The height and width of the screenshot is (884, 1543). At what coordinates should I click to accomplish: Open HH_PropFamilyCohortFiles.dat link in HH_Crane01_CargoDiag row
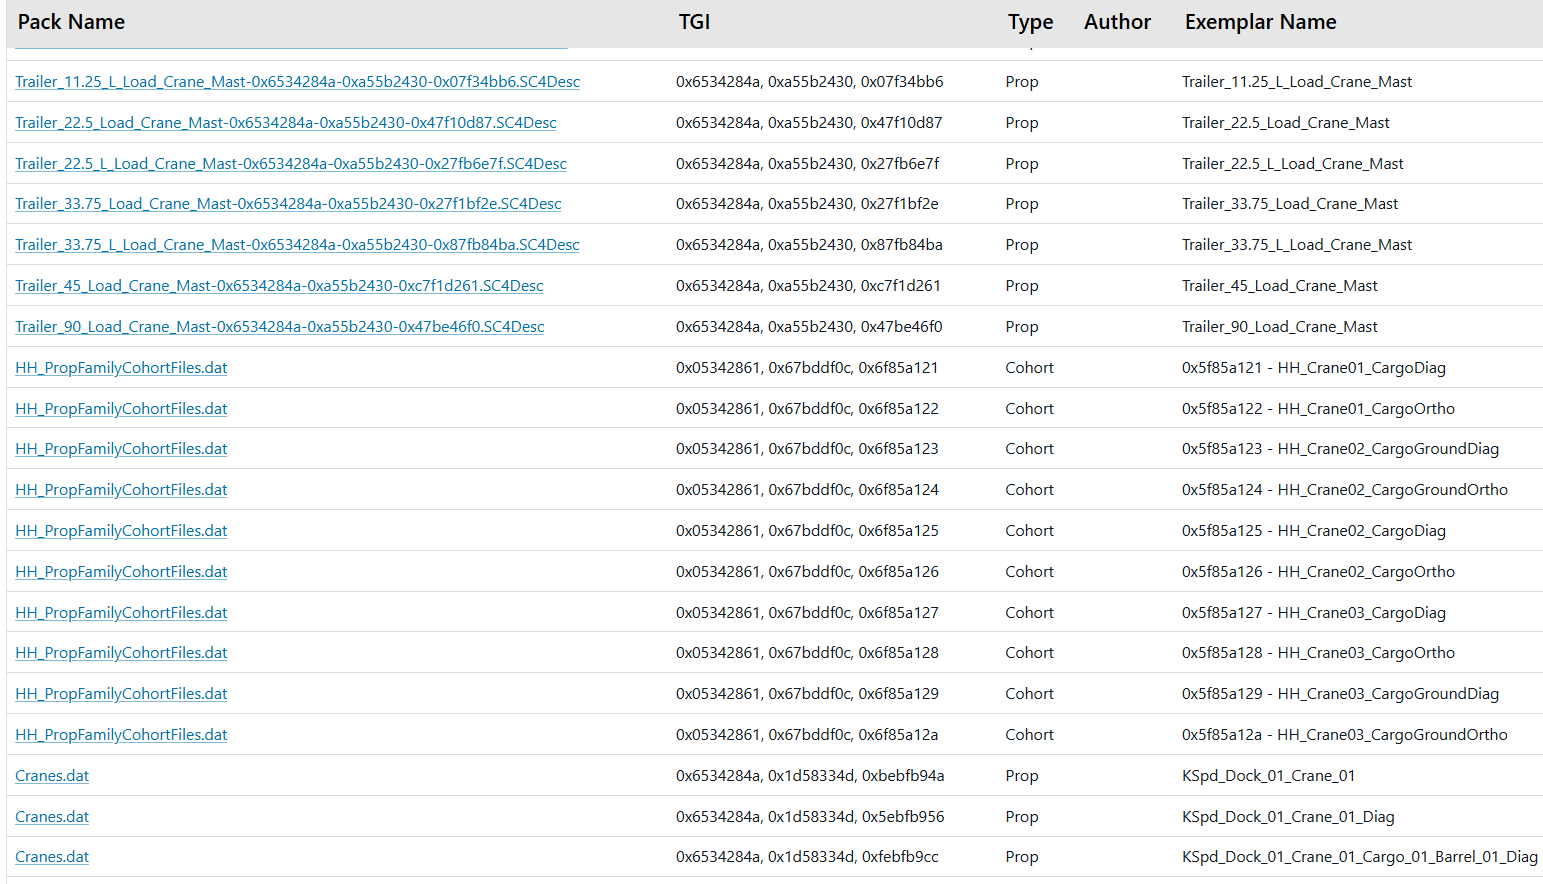[121, 368]
